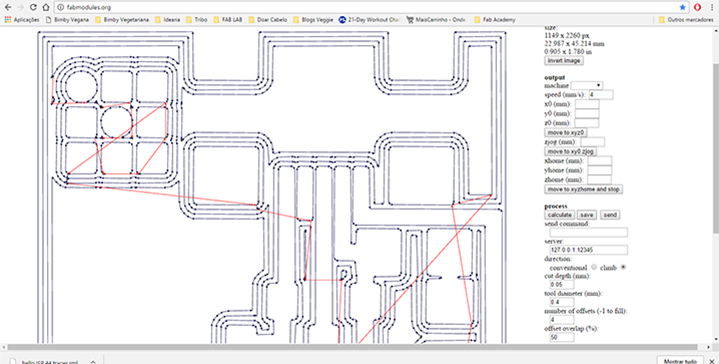Open the Tribo bookmark folder
719x364 pixels.
pos(197,20)
